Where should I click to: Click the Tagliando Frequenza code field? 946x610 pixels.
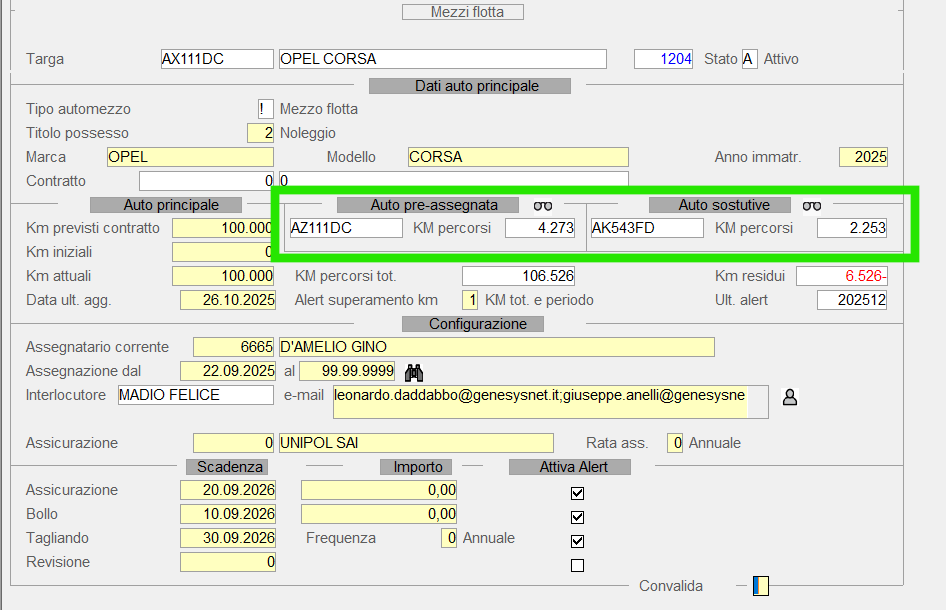tap(449, 538)
